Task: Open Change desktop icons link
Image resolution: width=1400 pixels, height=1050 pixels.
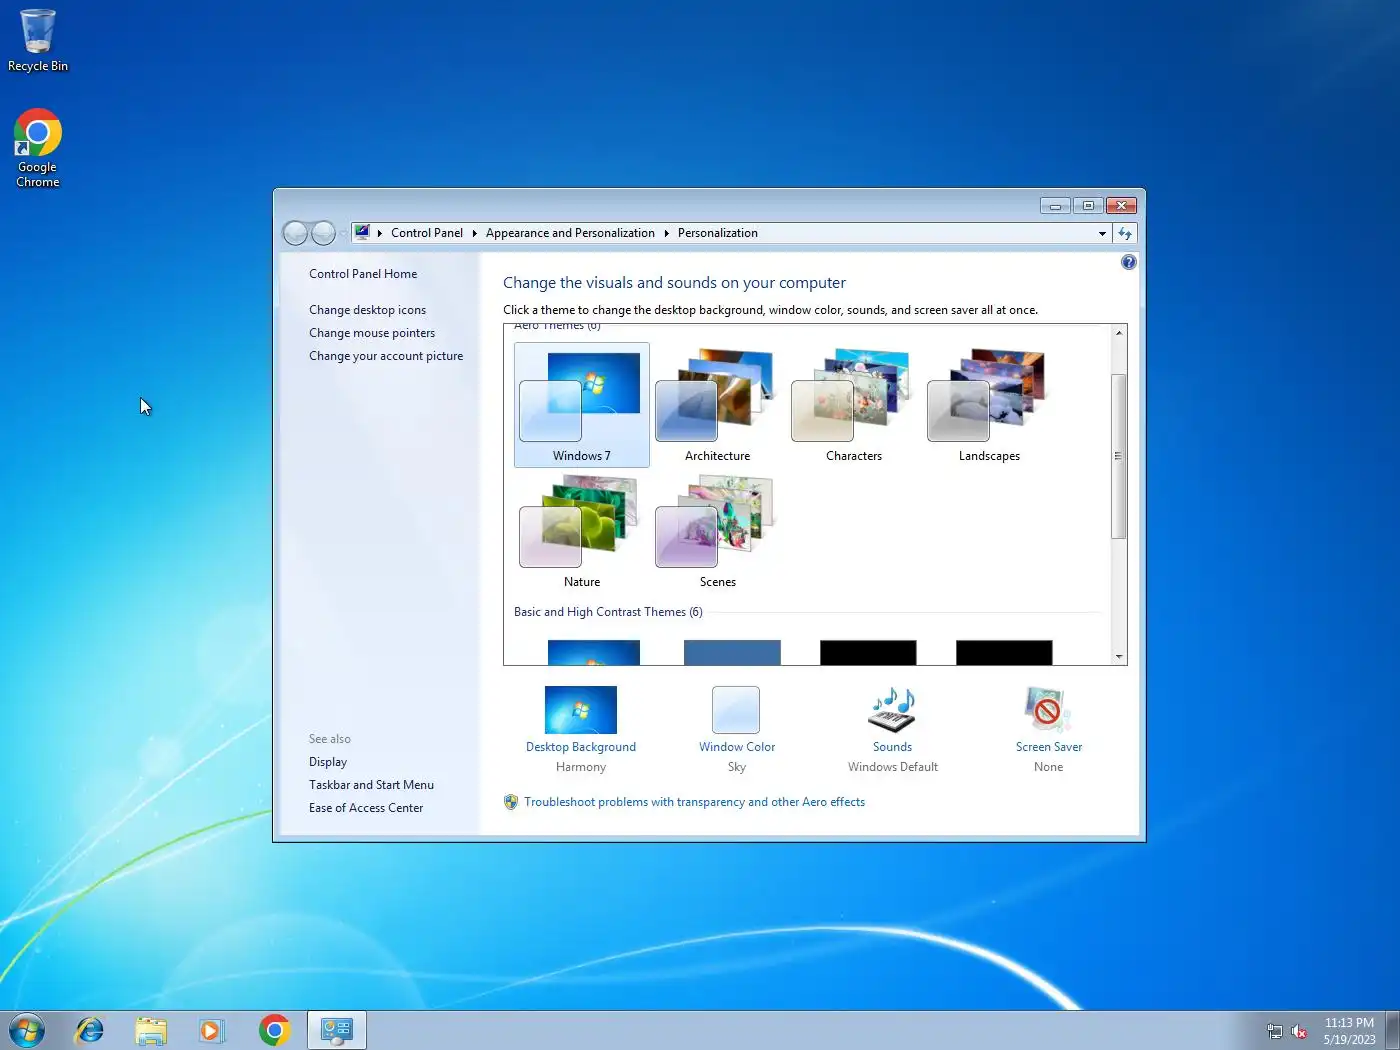Action: click(x=367, y=310)
